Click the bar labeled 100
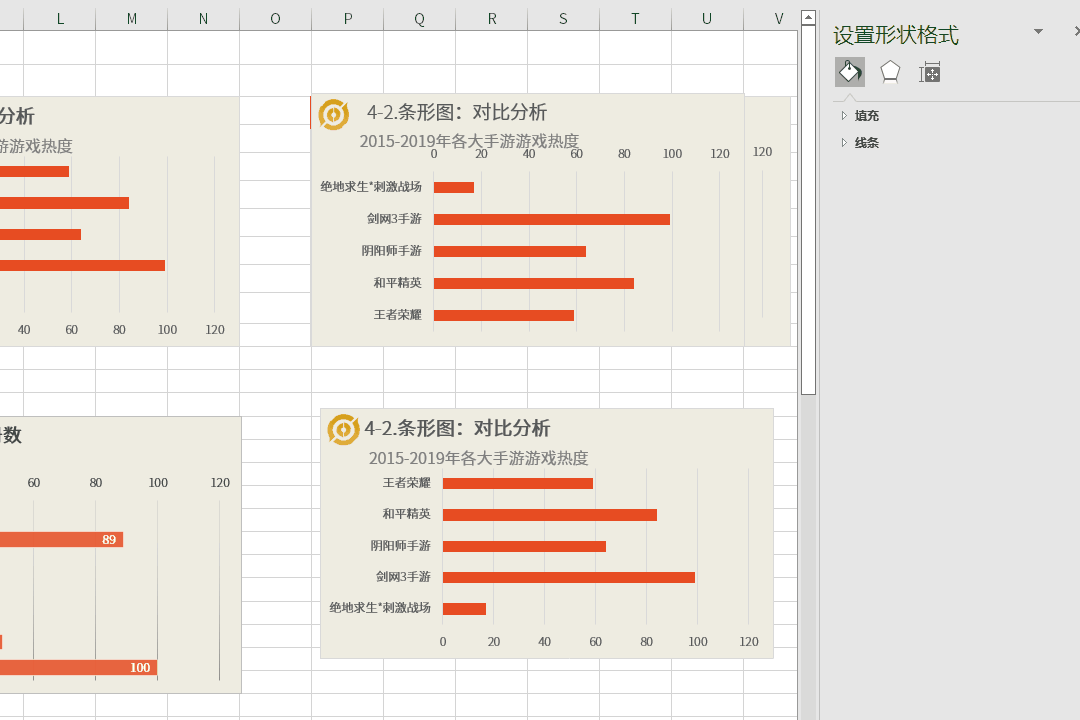 coord(79,668)
